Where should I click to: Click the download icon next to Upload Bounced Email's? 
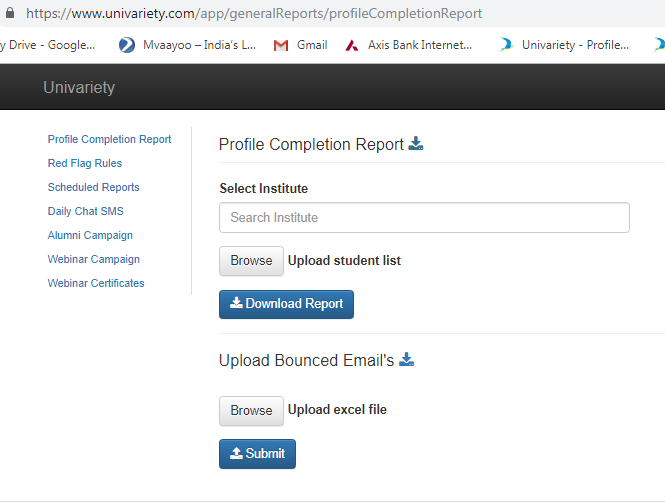(x=406, y=360)
